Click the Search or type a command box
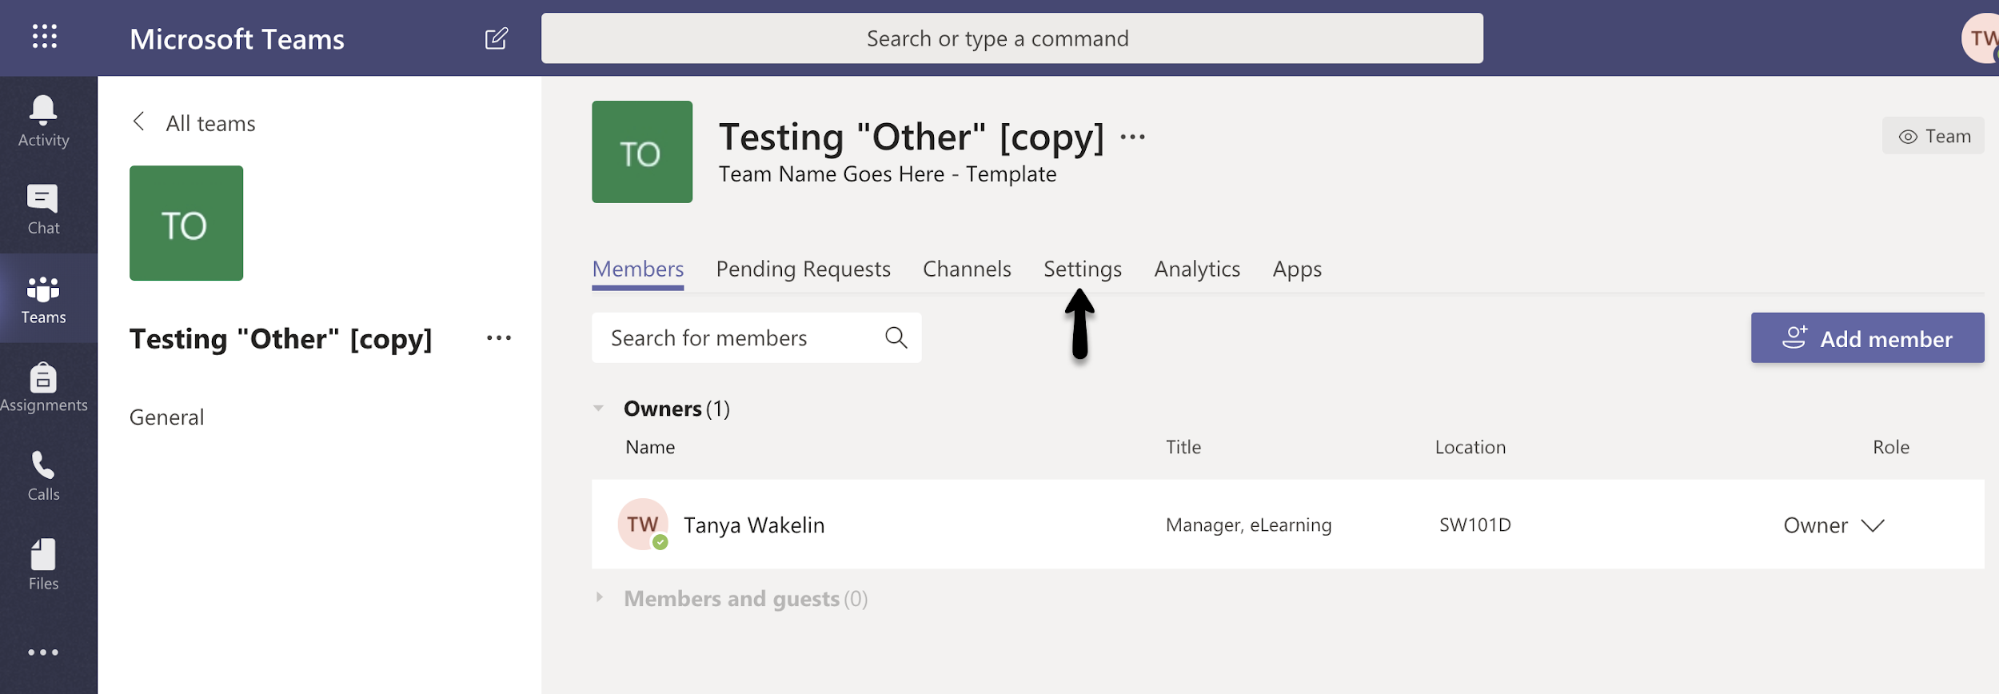Image resolution: width=1999 pixels, height=695 pixels. pos(1012,38)
